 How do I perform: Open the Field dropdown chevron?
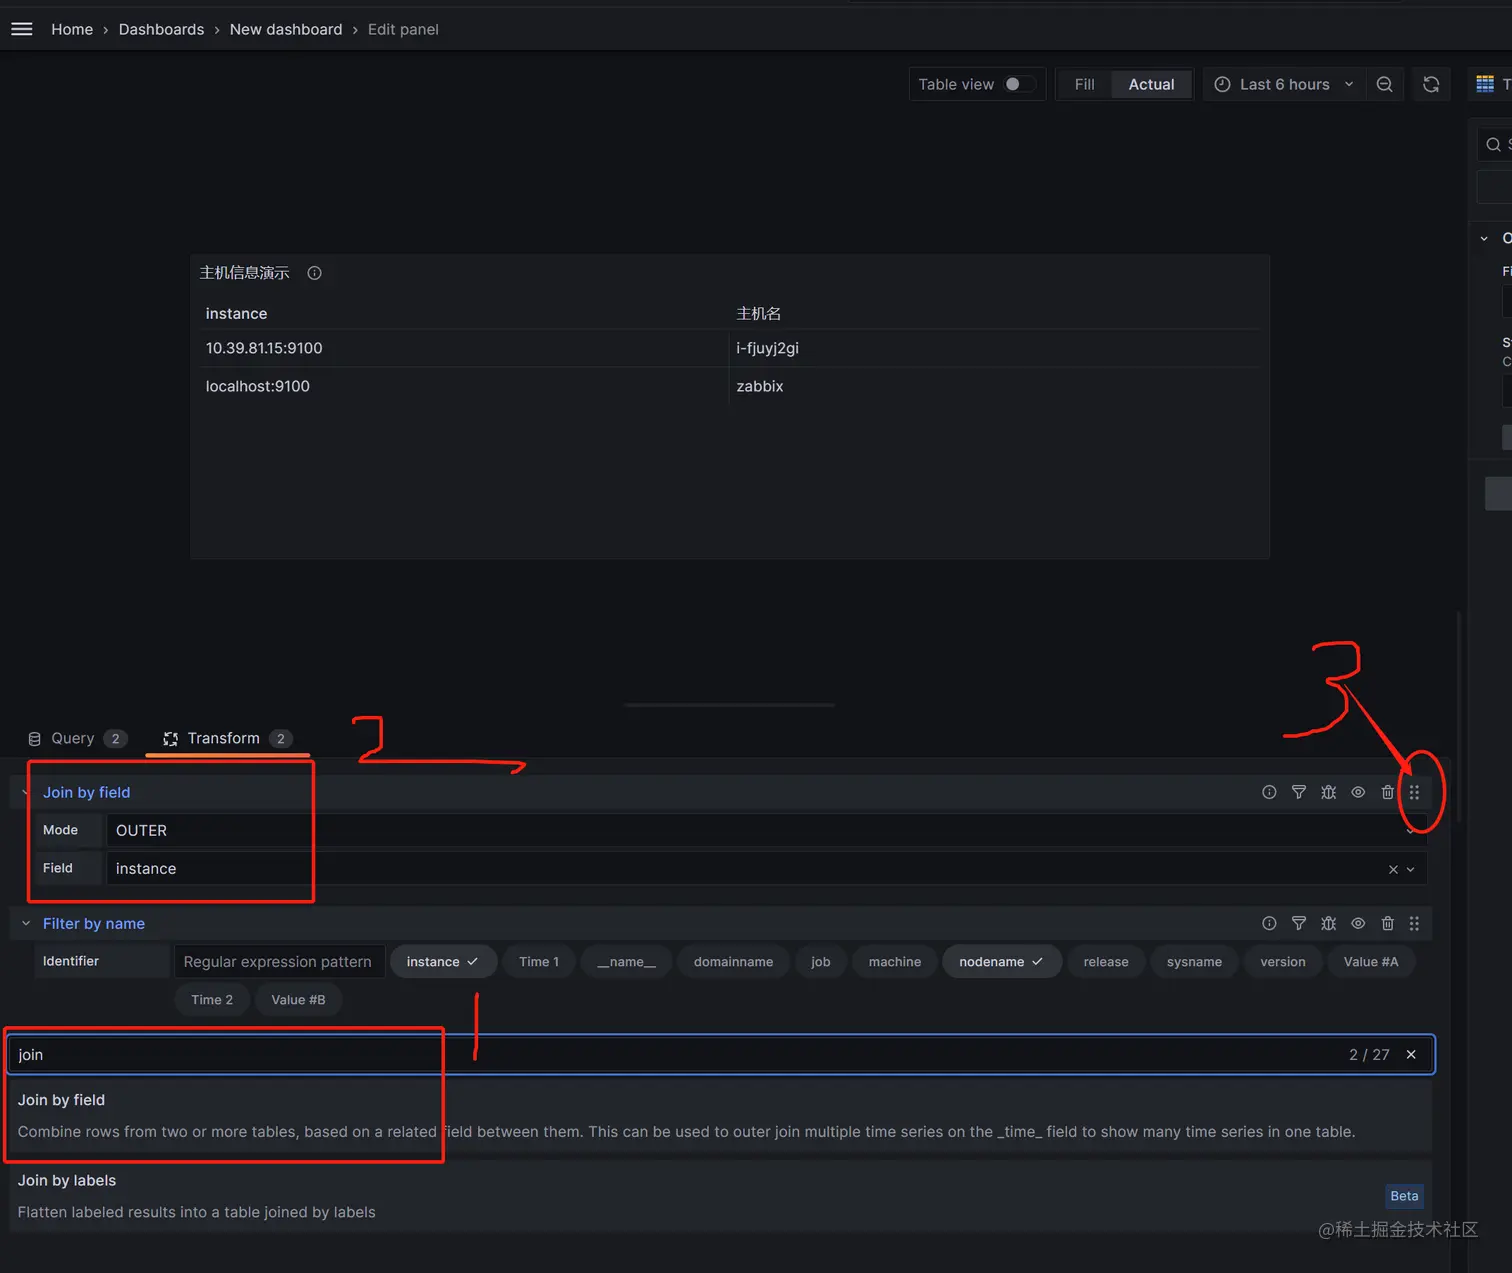(x=1410, y=869)
